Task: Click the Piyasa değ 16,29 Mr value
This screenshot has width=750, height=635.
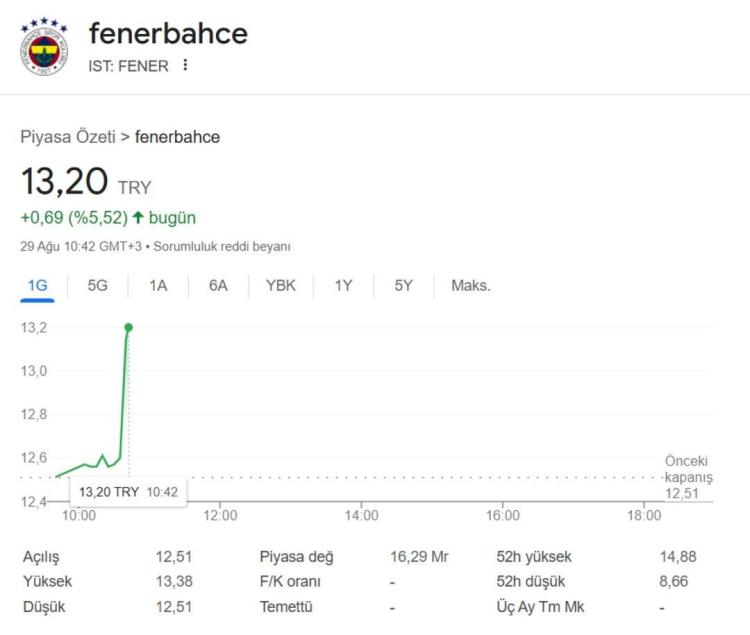Action: (x=419, y=557)
